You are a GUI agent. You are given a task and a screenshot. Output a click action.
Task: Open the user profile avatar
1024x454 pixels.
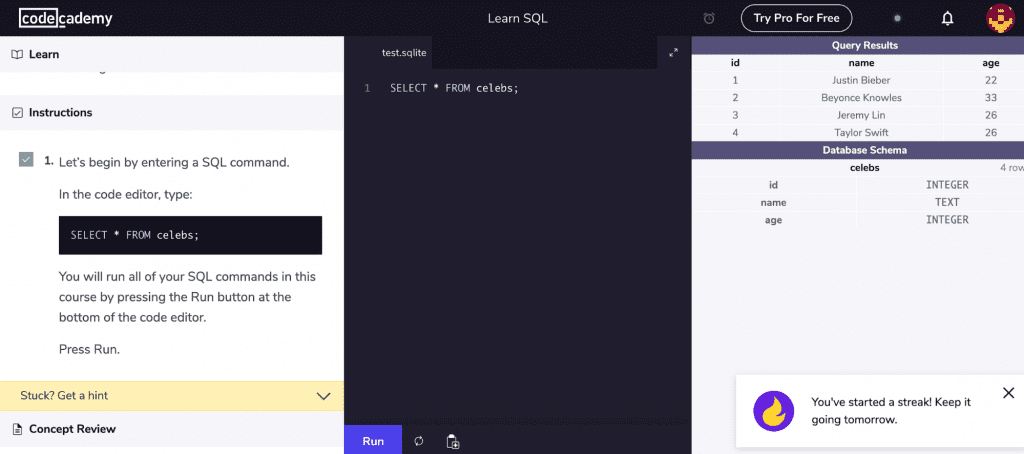(x=1000, y=18)
